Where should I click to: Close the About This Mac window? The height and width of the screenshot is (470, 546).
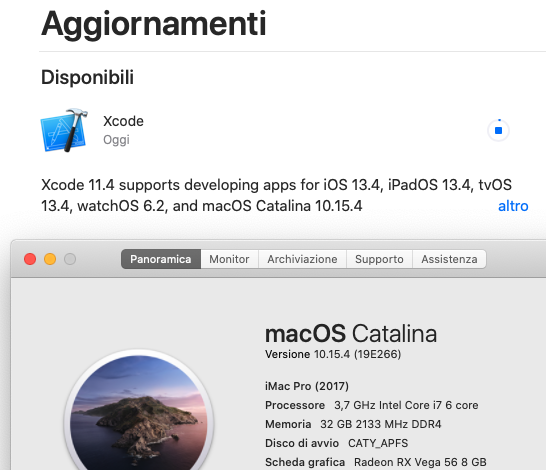(x=30, y=259)
